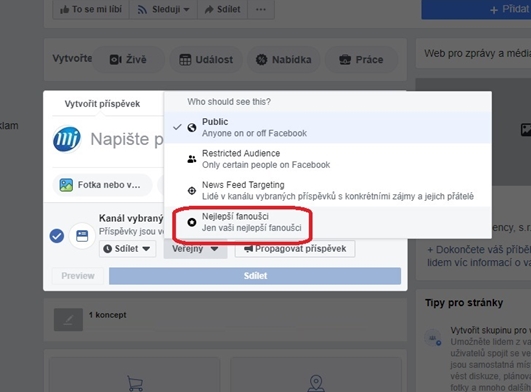Click the top Sdílet share arrow button
Image resolution: width=531 pixels, height=392 pixels.
tap(222, 9)
